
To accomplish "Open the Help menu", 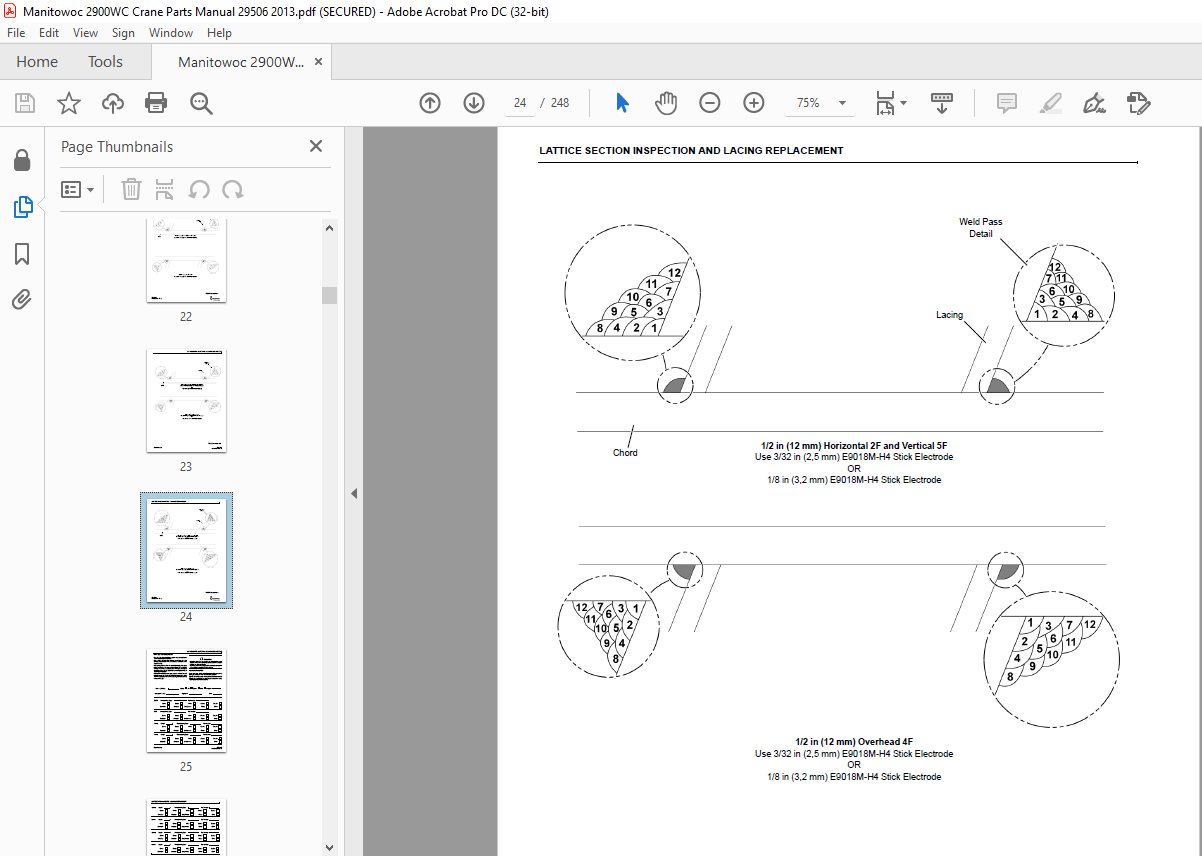I will pyautogui.click(x=219, y=32).
